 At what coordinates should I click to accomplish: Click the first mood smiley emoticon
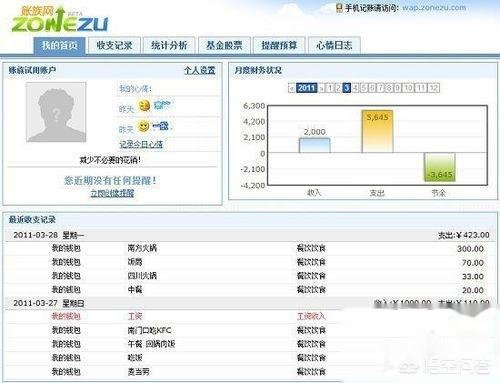(x=145, y=106)
